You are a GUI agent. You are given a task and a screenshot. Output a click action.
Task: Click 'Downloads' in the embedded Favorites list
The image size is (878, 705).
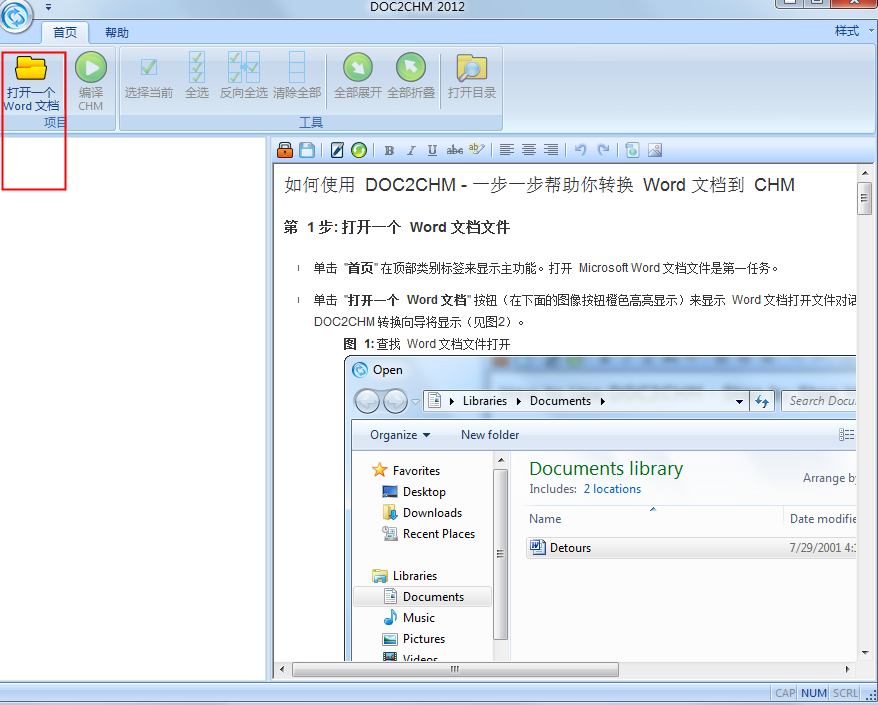coord(432,513)
